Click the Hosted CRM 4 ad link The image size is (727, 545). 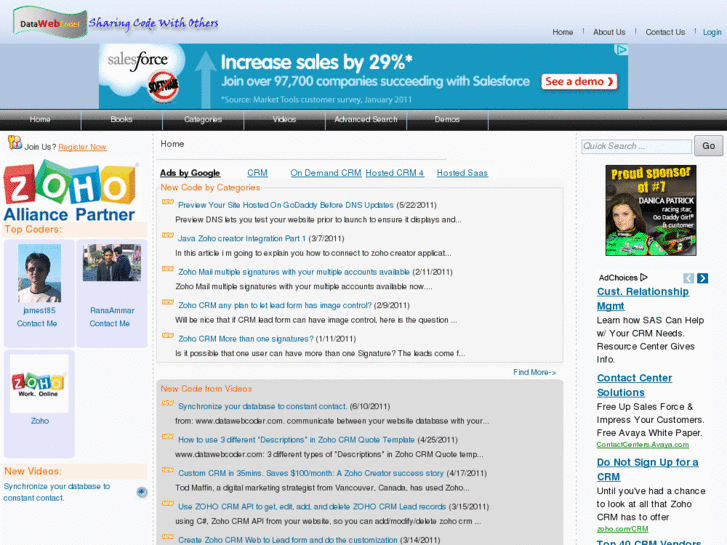pos(394,173)
